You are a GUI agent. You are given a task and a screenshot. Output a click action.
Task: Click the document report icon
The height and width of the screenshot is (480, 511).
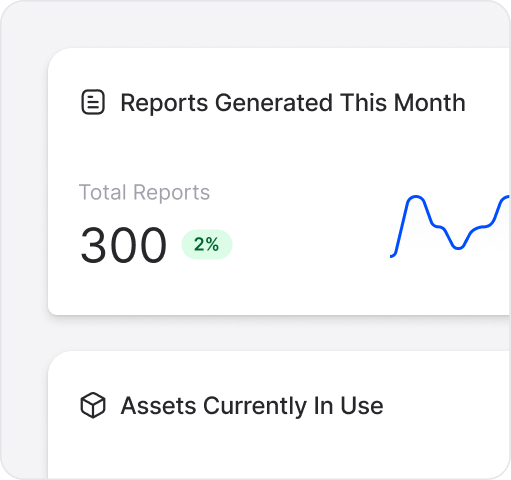[x=93, y=102]
